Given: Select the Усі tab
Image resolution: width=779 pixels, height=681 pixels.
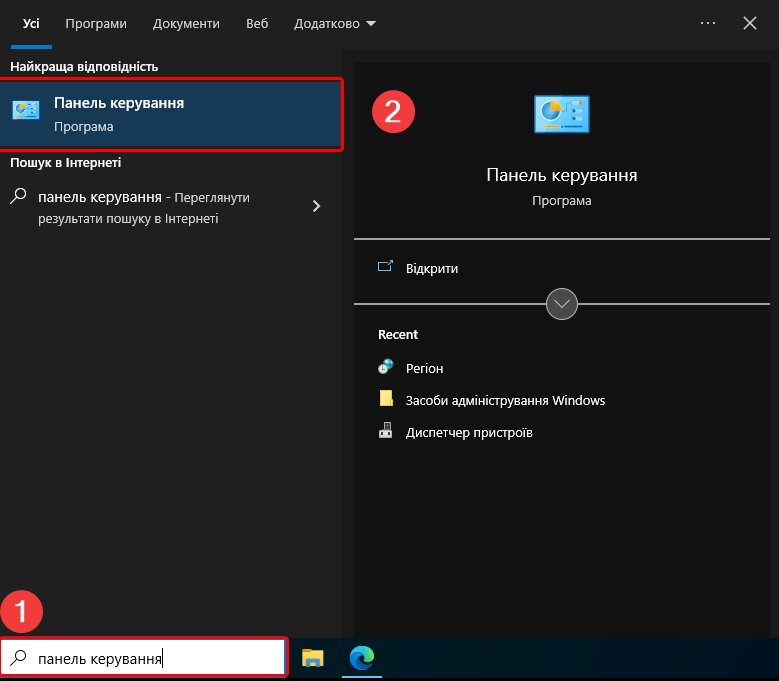Looking at the screenshot, I should point(31,23).
